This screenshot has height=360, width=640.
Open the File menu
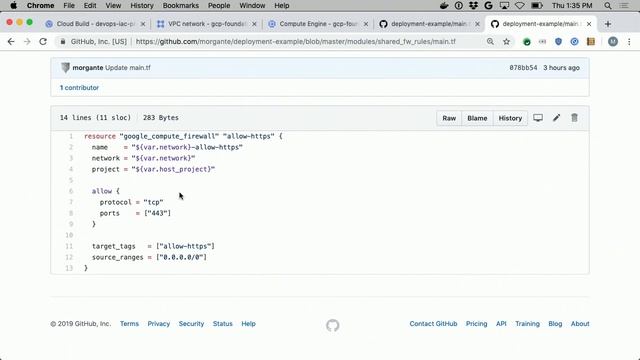pyautogui.click(x=69, y=5)
